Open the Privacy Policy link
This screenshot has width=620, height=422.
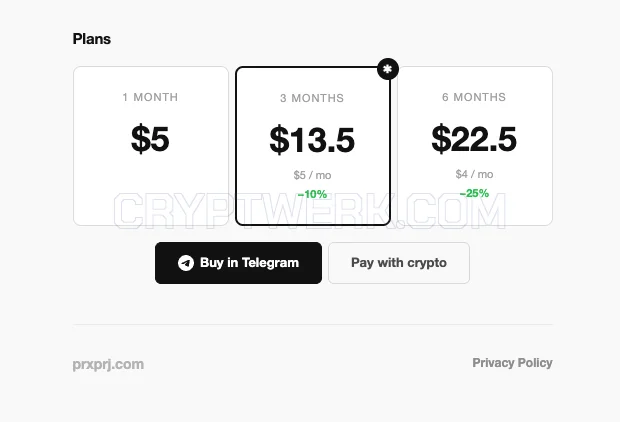pos(512,363)
